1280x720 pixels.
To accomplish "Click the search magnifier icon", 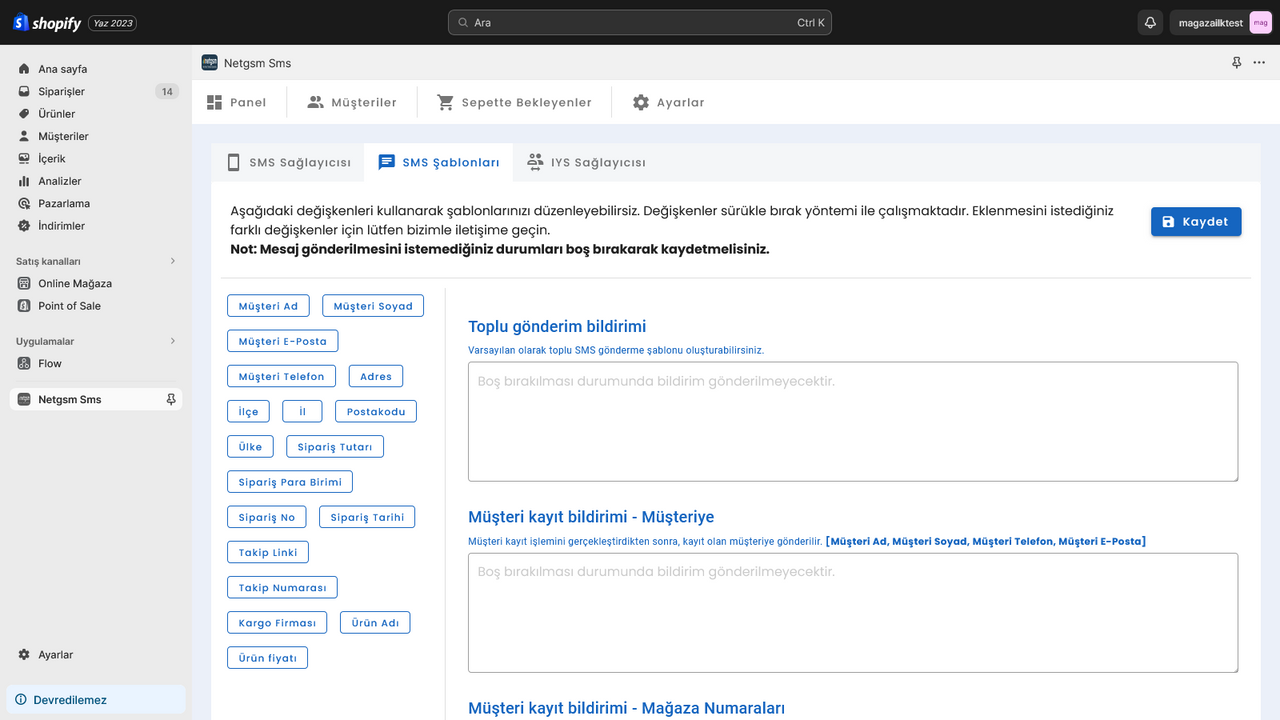I will click(x=462, y=22).
